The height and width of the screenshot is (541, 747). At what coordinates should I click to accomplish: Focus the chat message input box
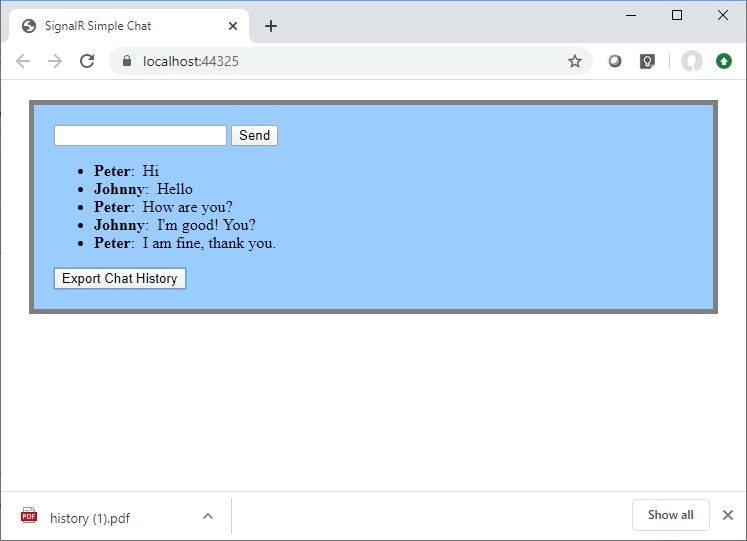(140, 135)
